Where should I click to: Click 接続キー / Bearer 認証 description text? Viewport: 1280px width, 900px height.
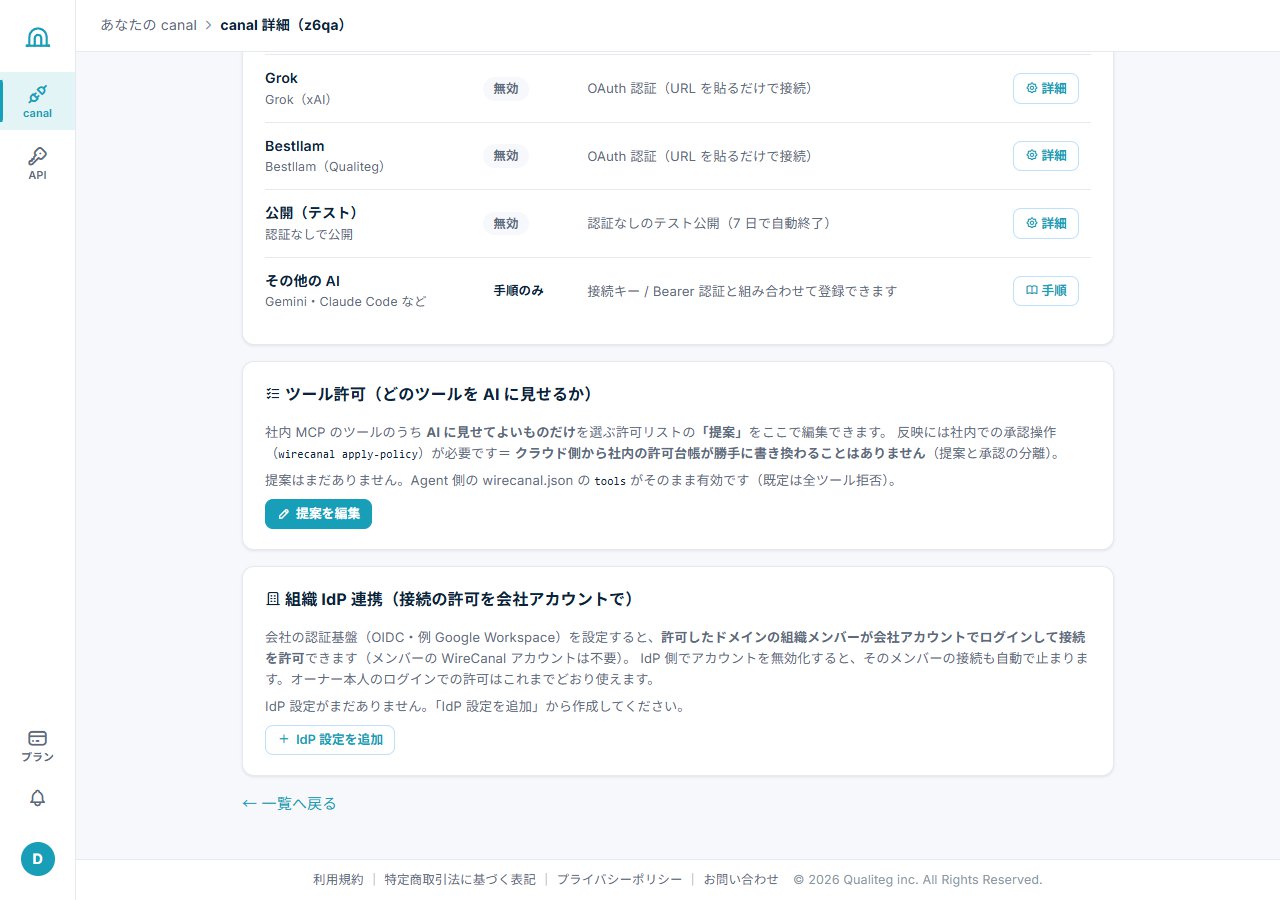tap(742, 291)
